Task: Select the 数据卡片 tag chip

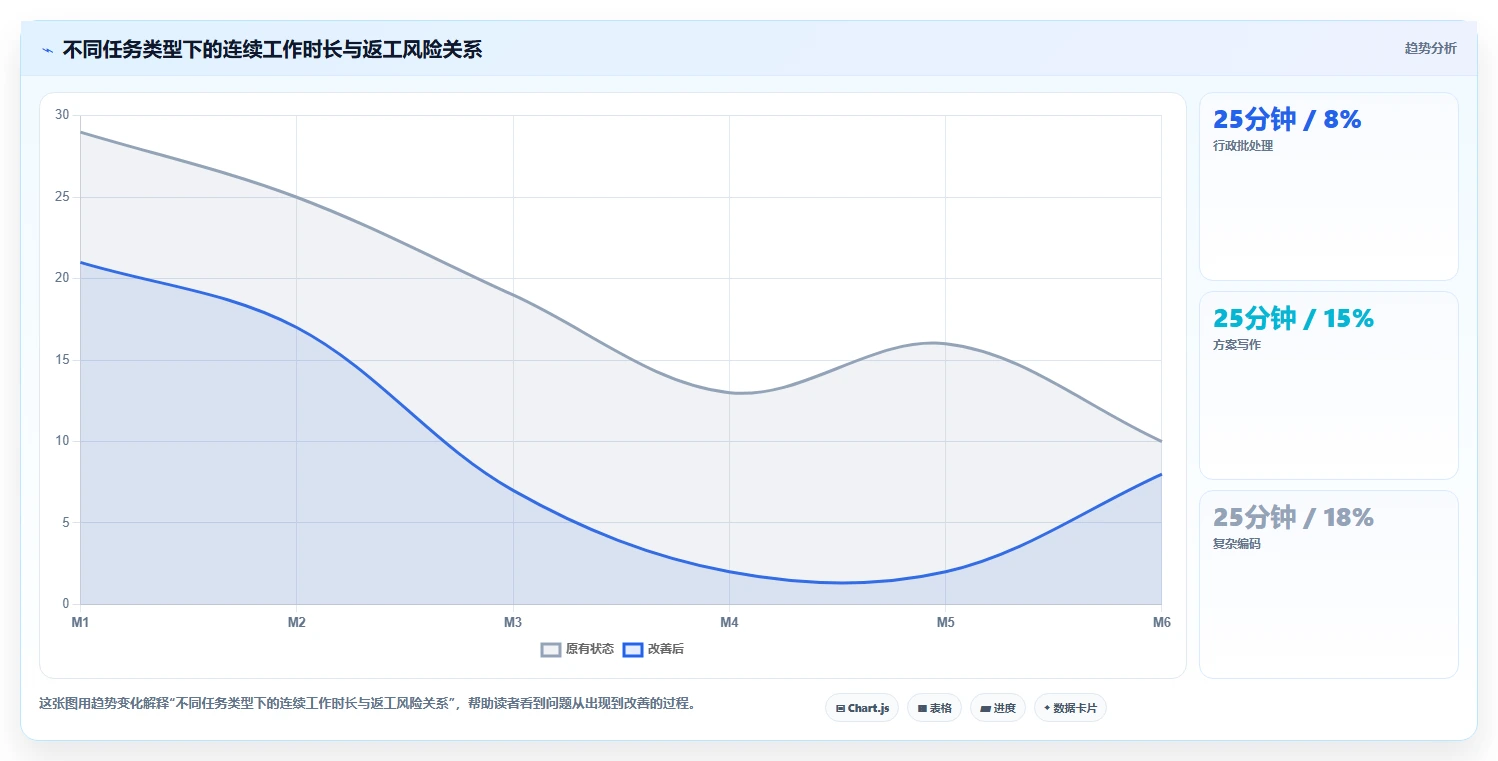Action: pos(1070,708)
